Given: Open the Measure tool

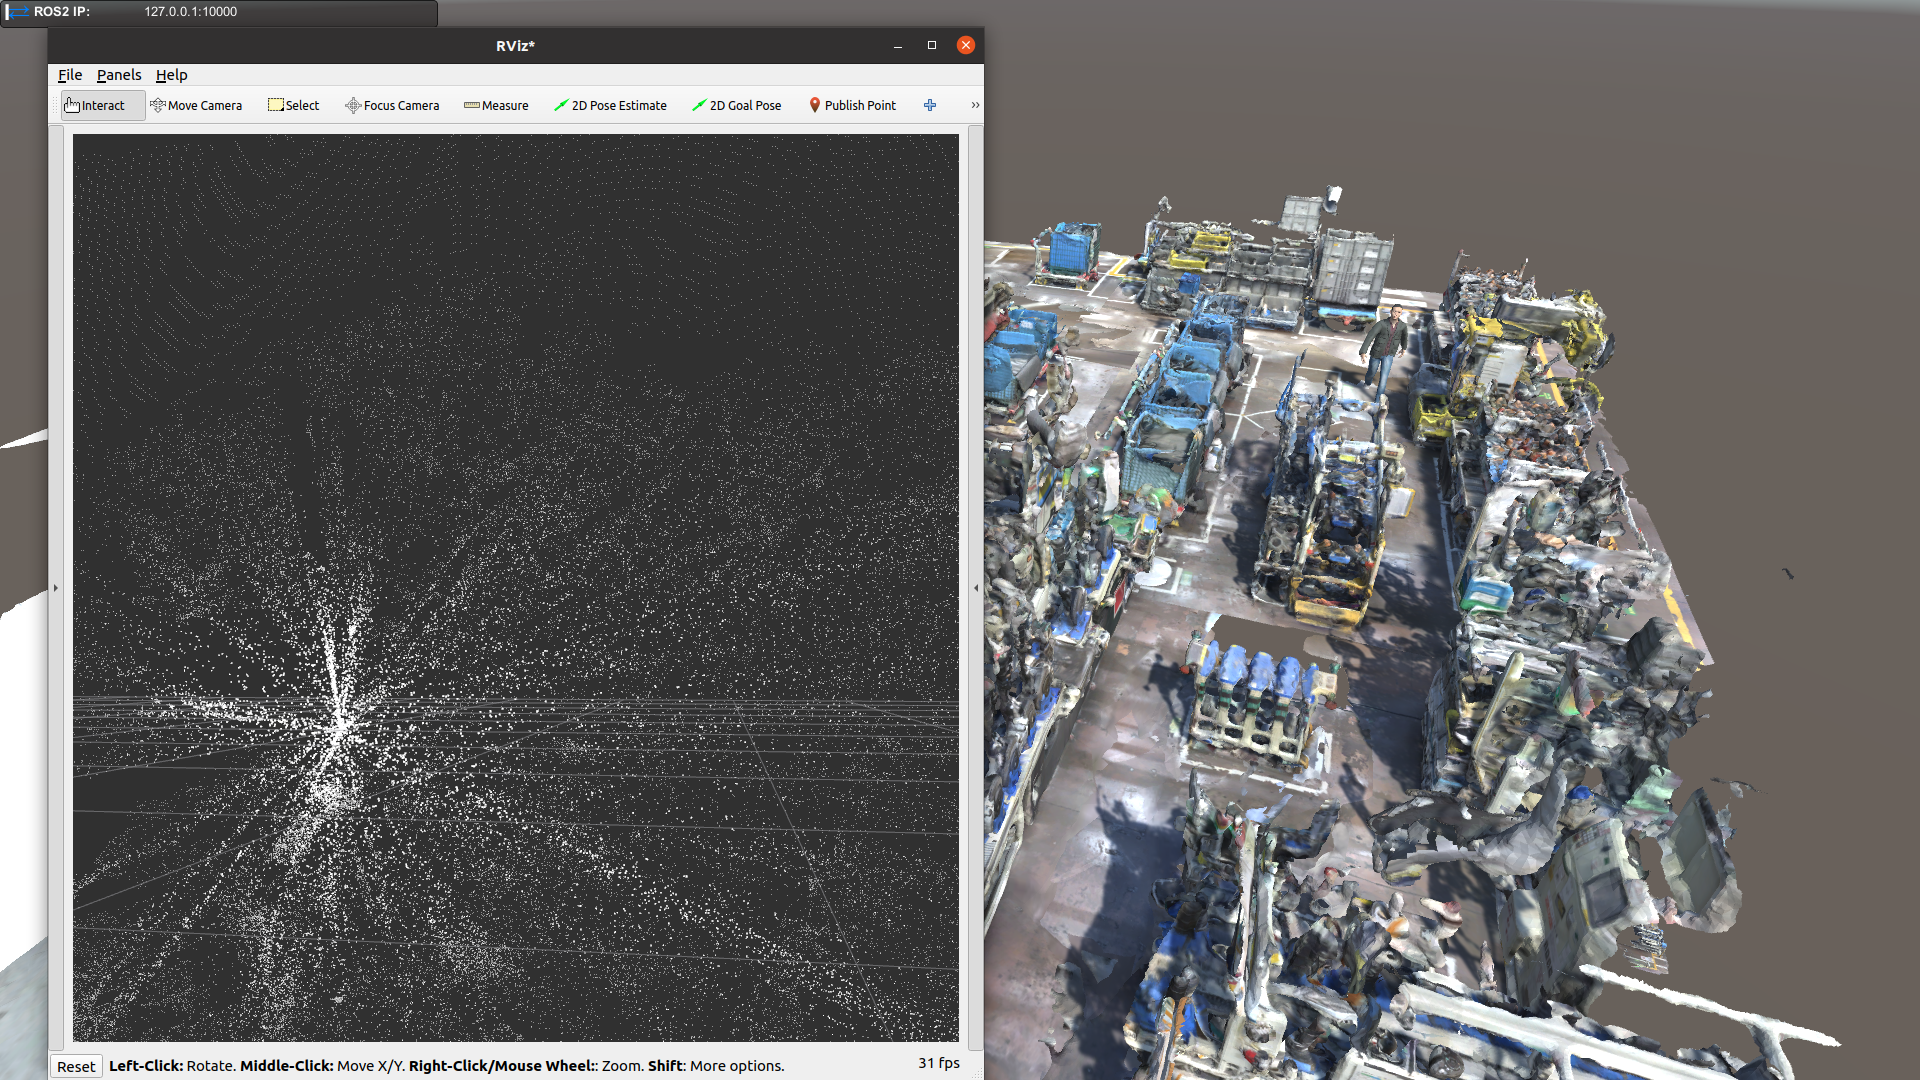Looking at the screenshot, I should tap(497, 105).
